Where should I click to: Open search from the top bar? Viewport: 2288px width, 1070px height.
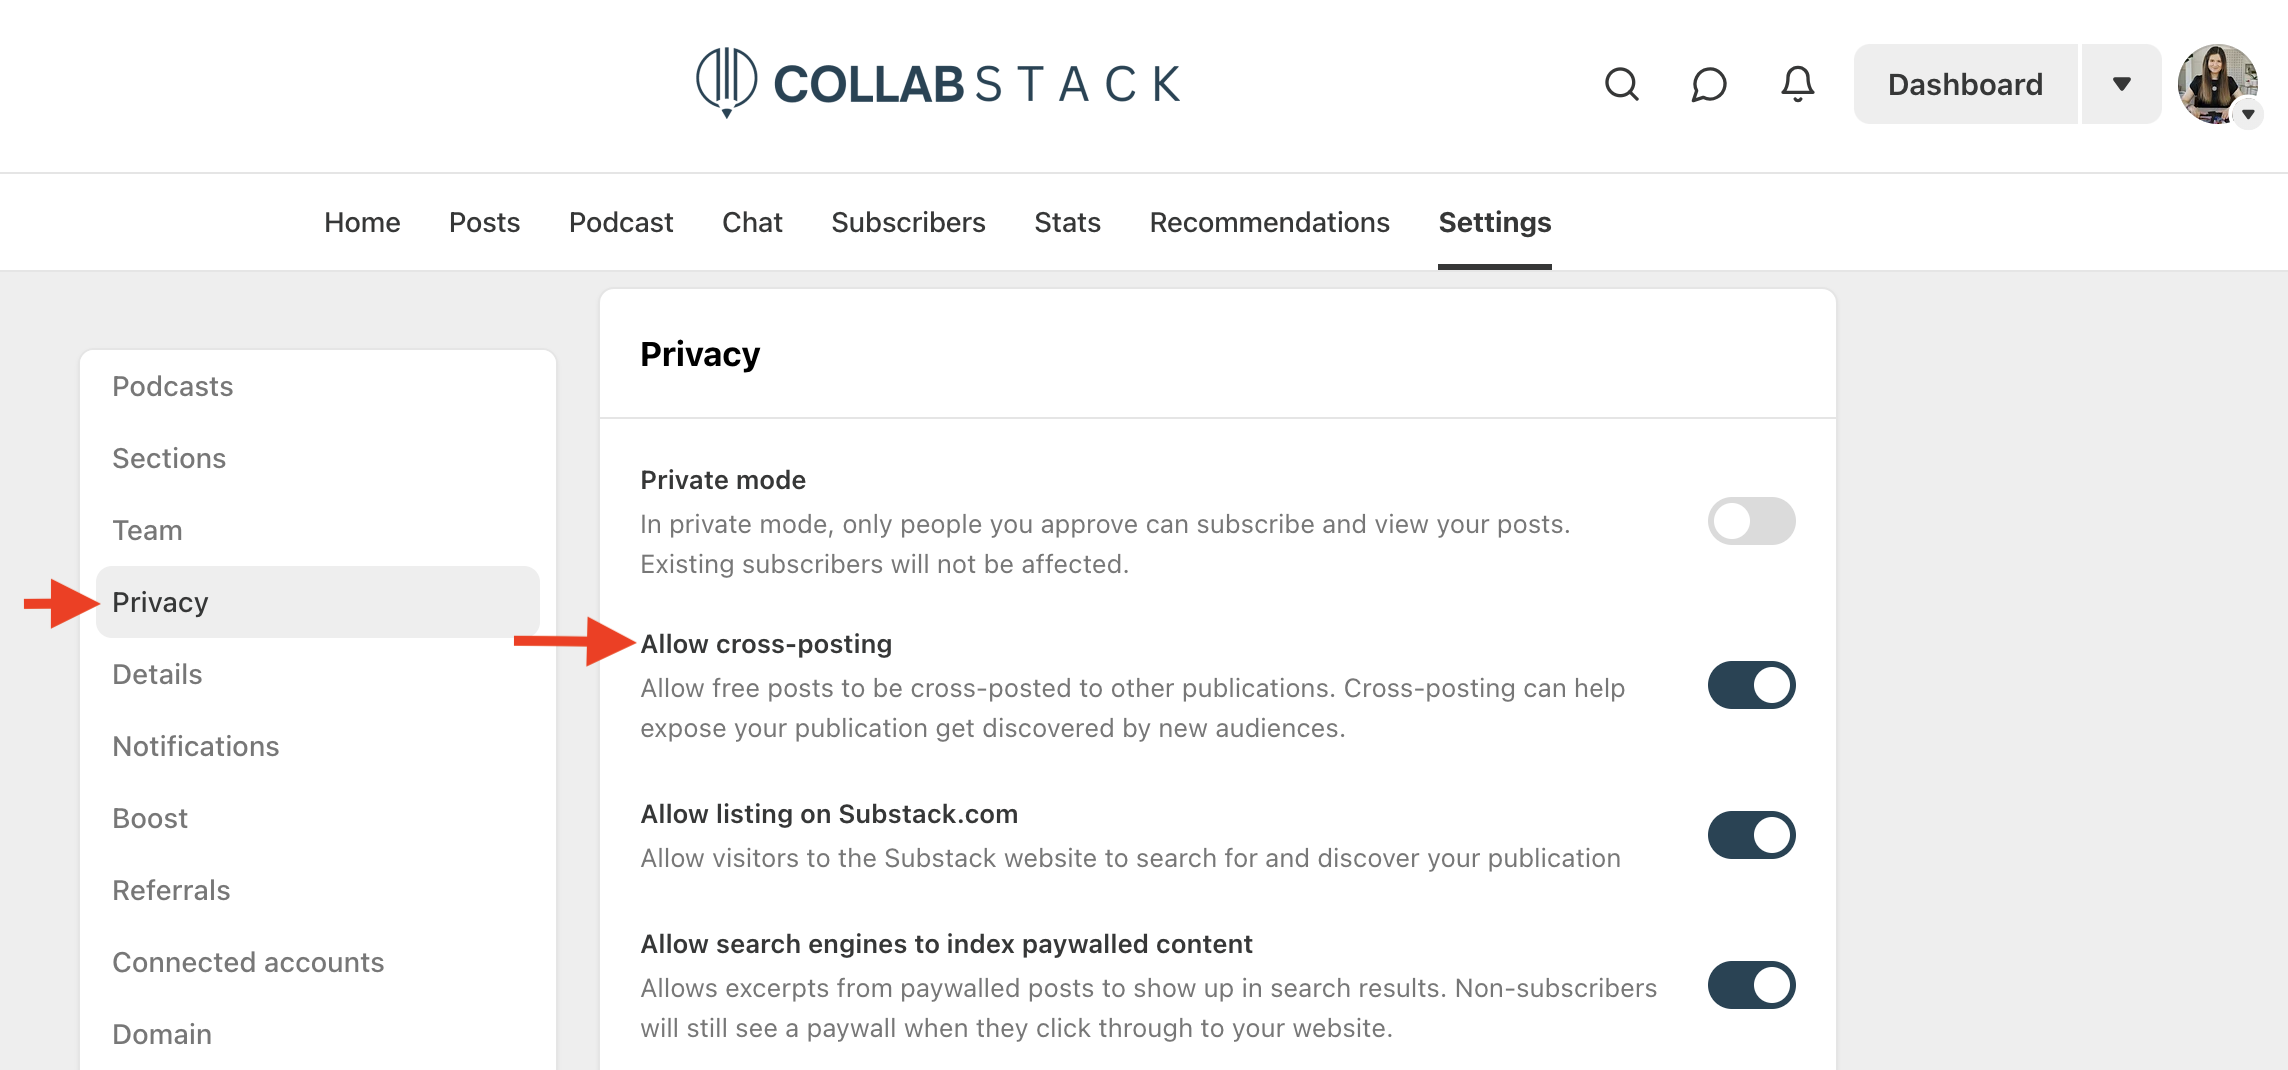click(x=1622, y=84)
